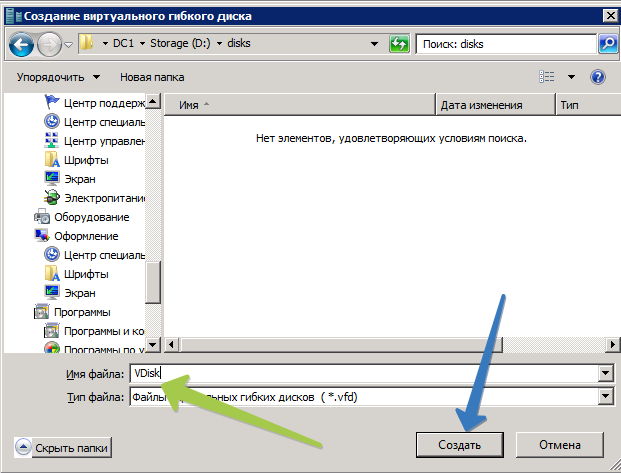Select Оформление item in tree
621x473 pixels.
[x=76, y=236]
